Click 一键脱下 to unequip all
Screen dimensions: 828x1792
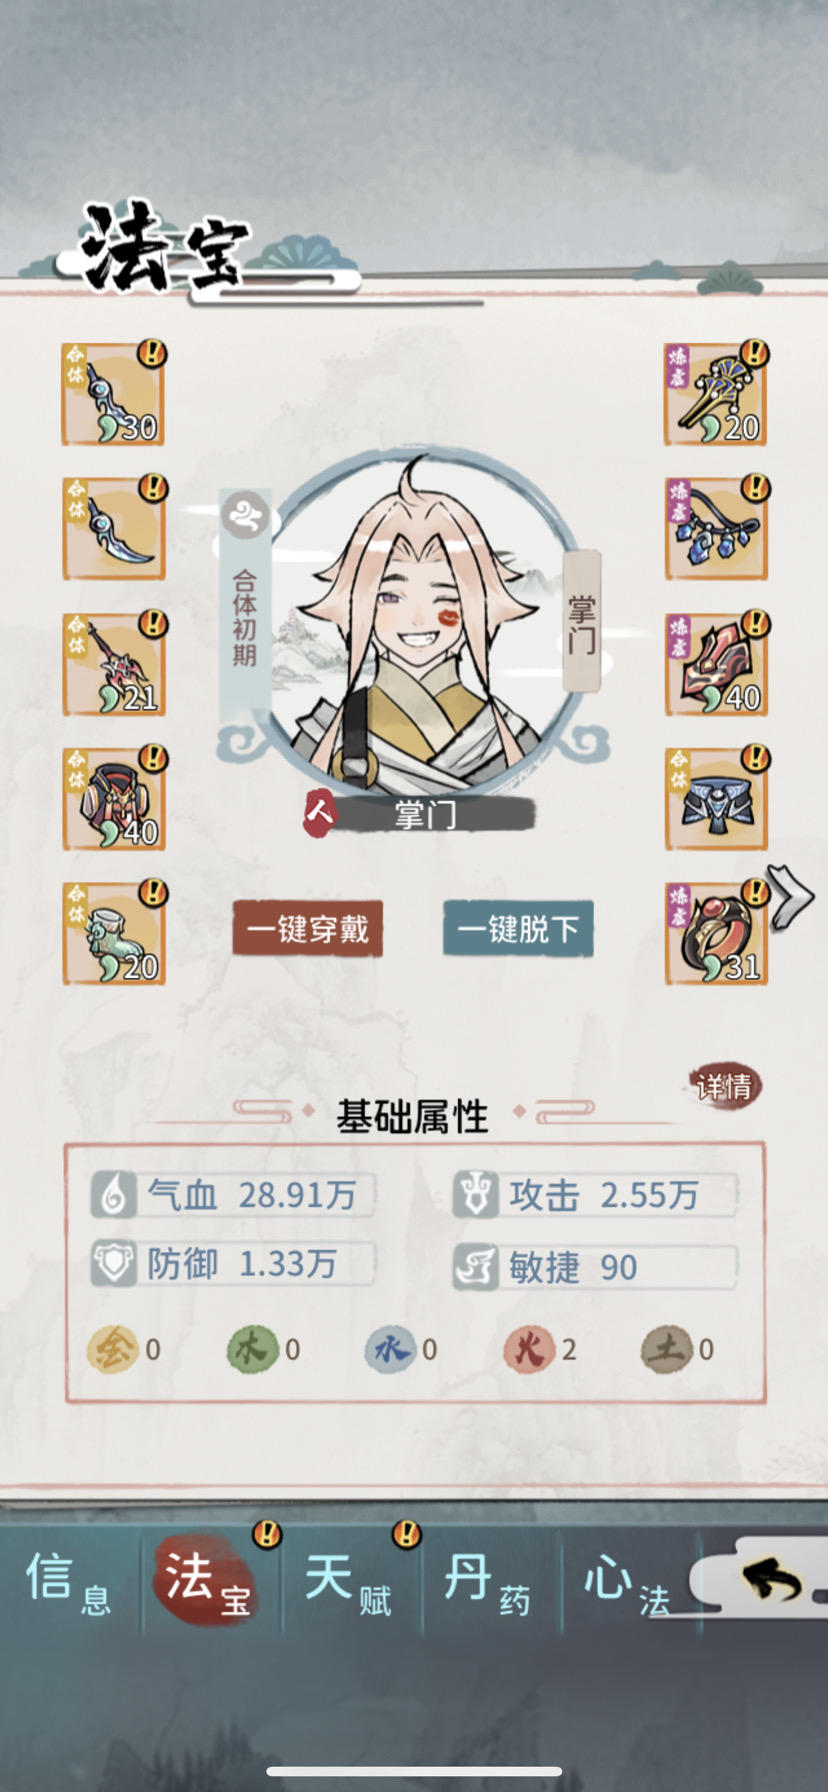(x=518, y=929)
